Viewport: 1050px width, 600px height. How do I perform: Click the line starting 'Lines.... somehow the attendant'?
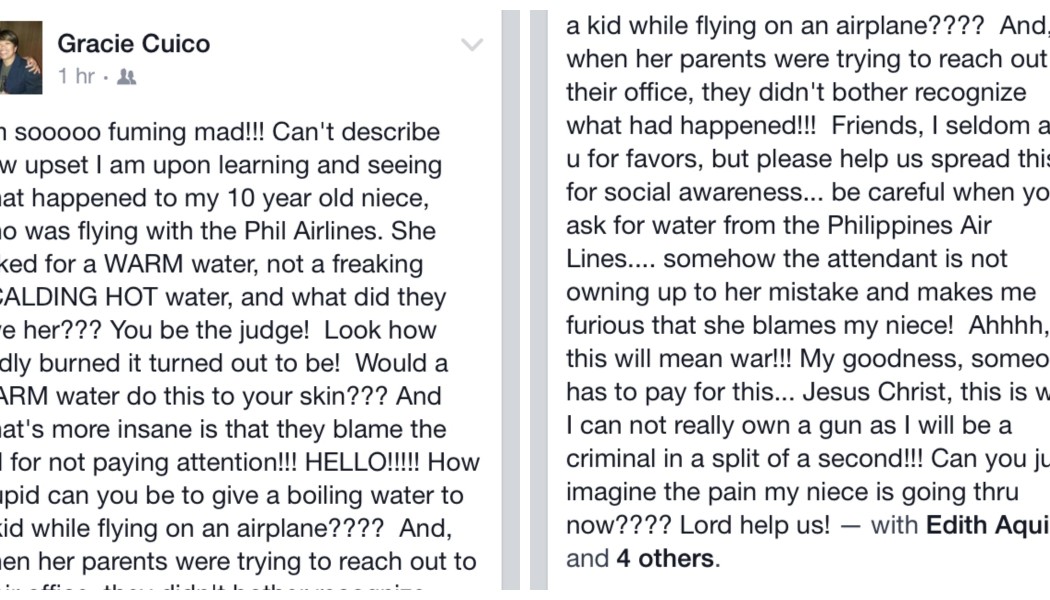click(787, 259)
